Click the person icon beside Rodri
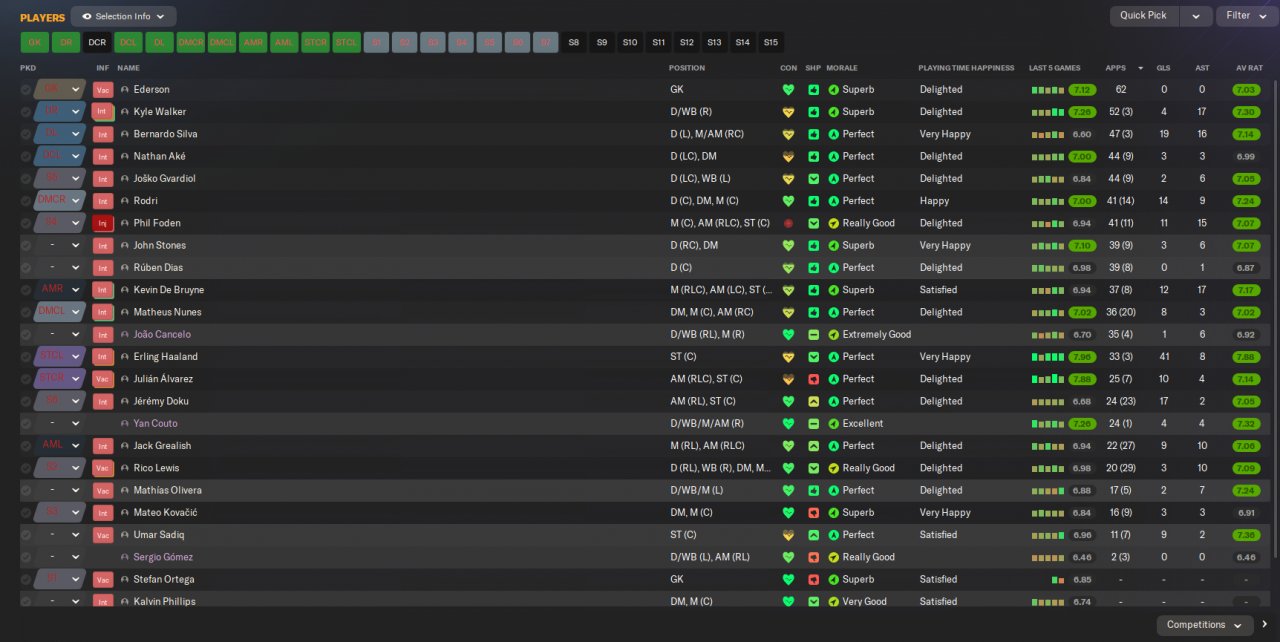The image size is (1280, 642). pos(125,201)
